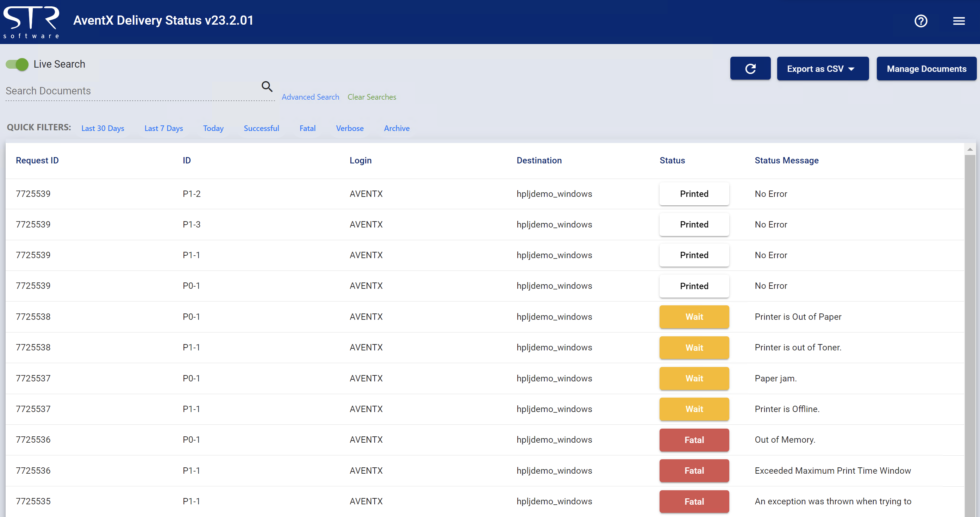Click the Clear Searches link
The image size is (980, 517).
pos(372,97)
